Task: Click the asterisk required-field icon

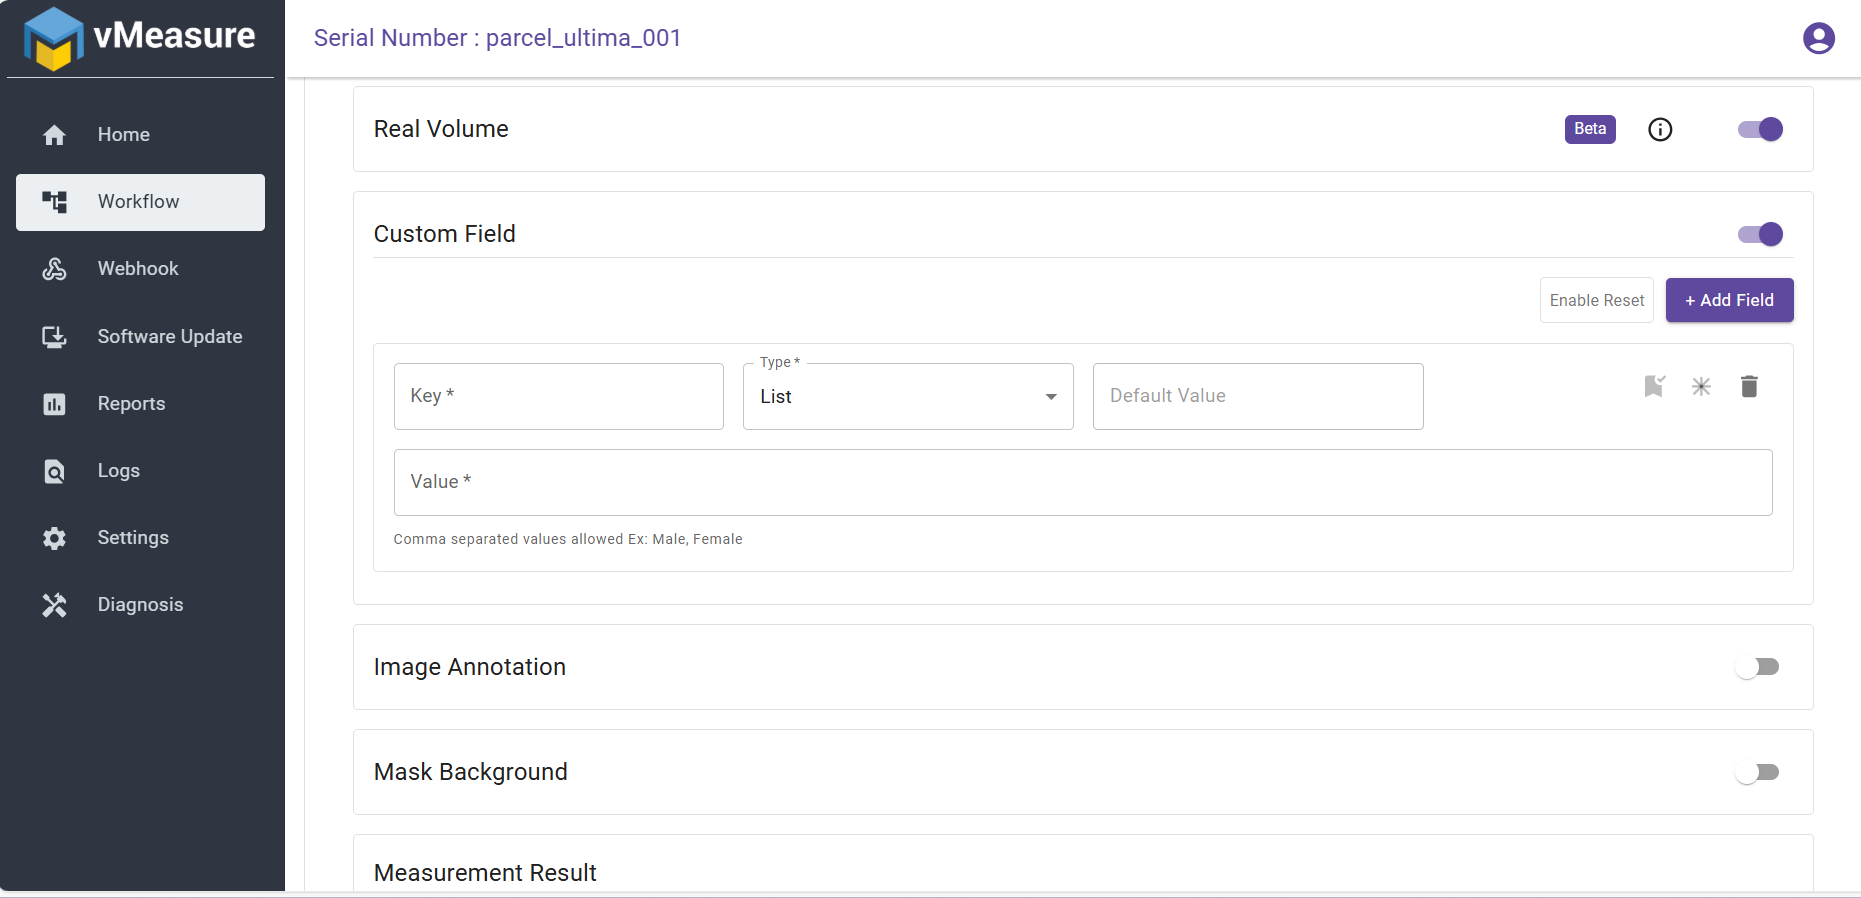Action: [x=1701, y=386]
